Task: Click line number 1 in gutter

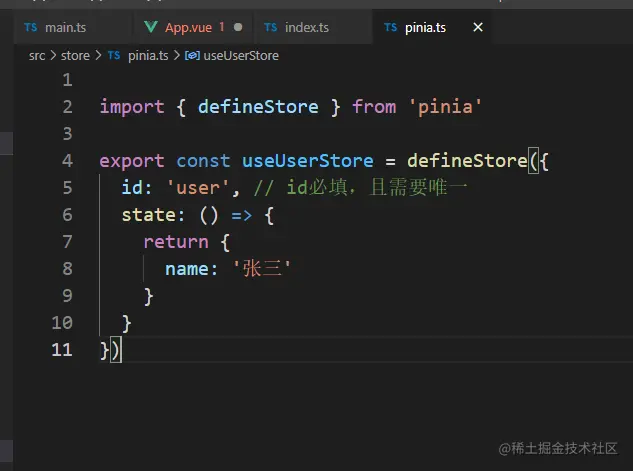Action: 67,80
